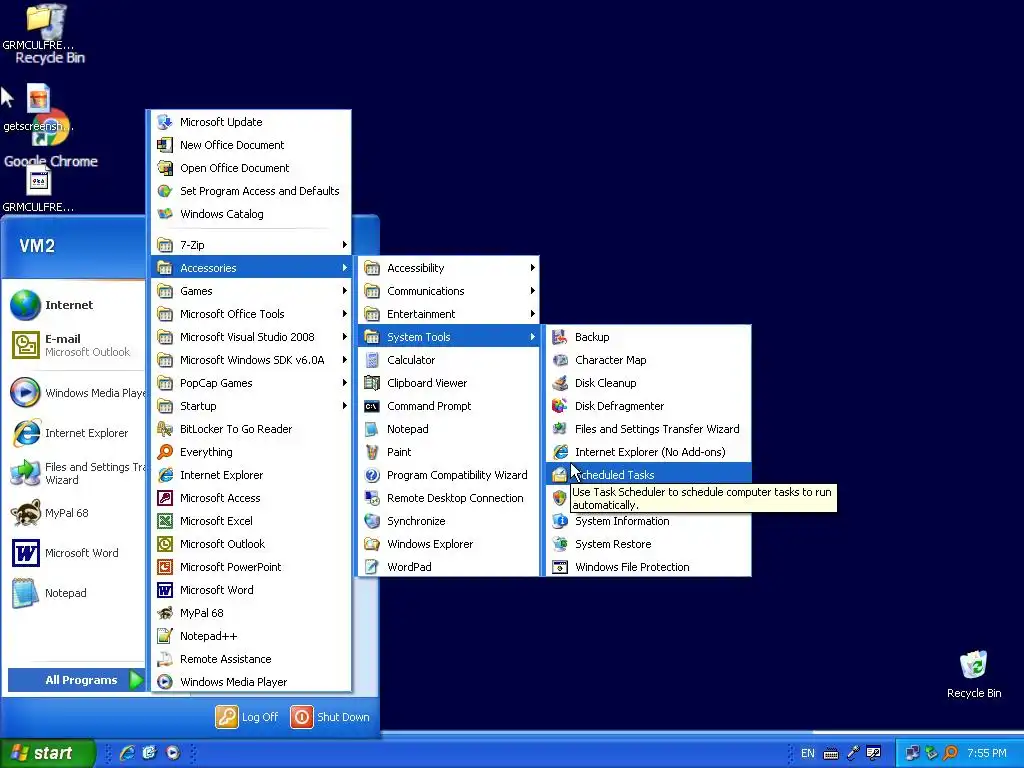Expand the Entertainment submenu
This screenshot has height=768, width=1024.
(x=449, y=313)
